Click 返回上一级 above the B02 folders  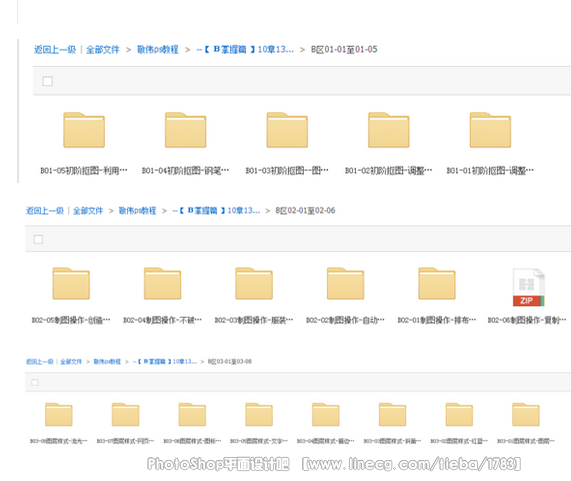point(45,210)
